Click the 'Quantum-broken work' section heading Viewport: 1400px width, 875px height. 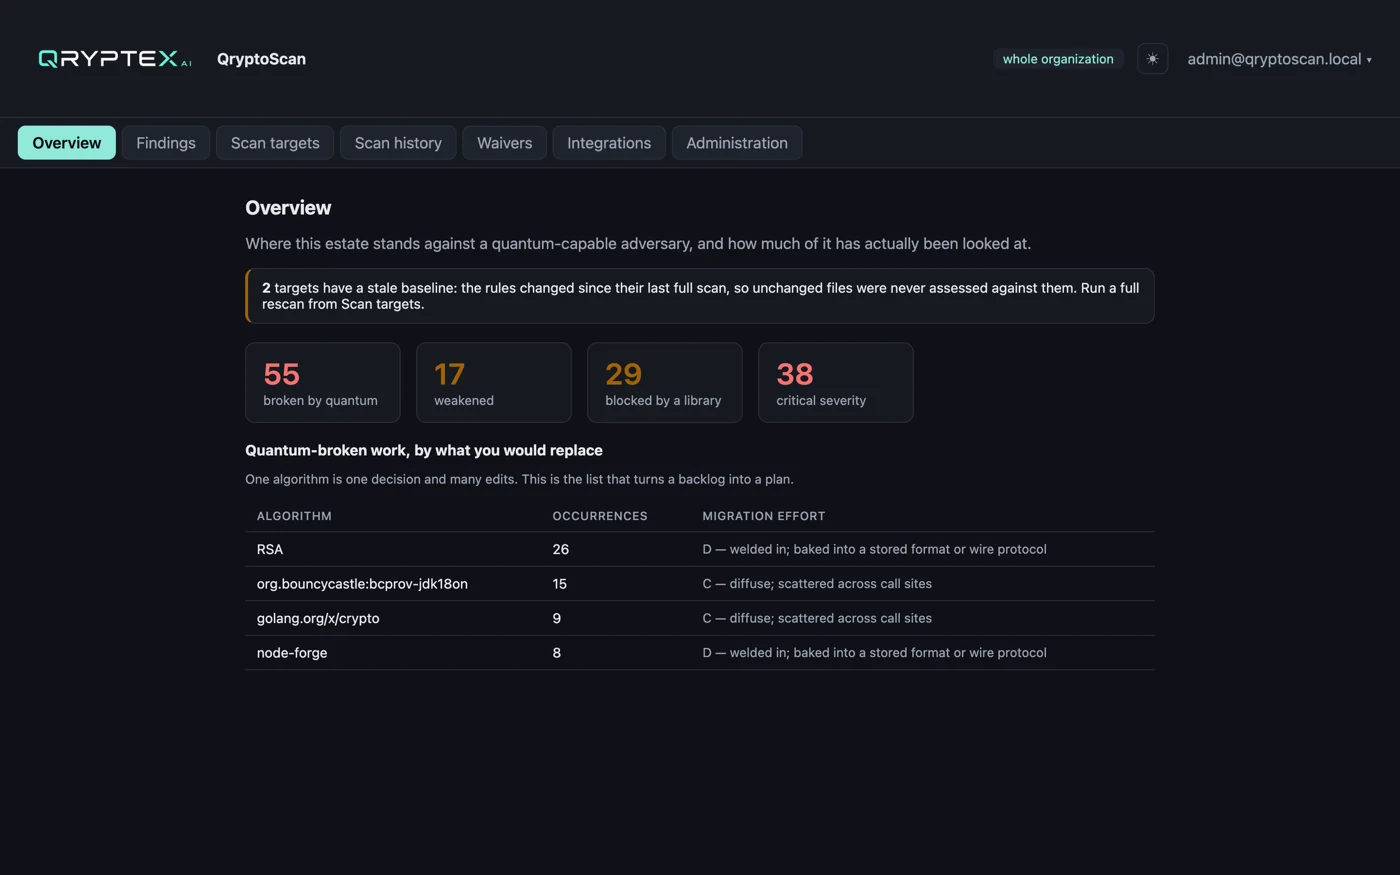click(x=424, y=451)
